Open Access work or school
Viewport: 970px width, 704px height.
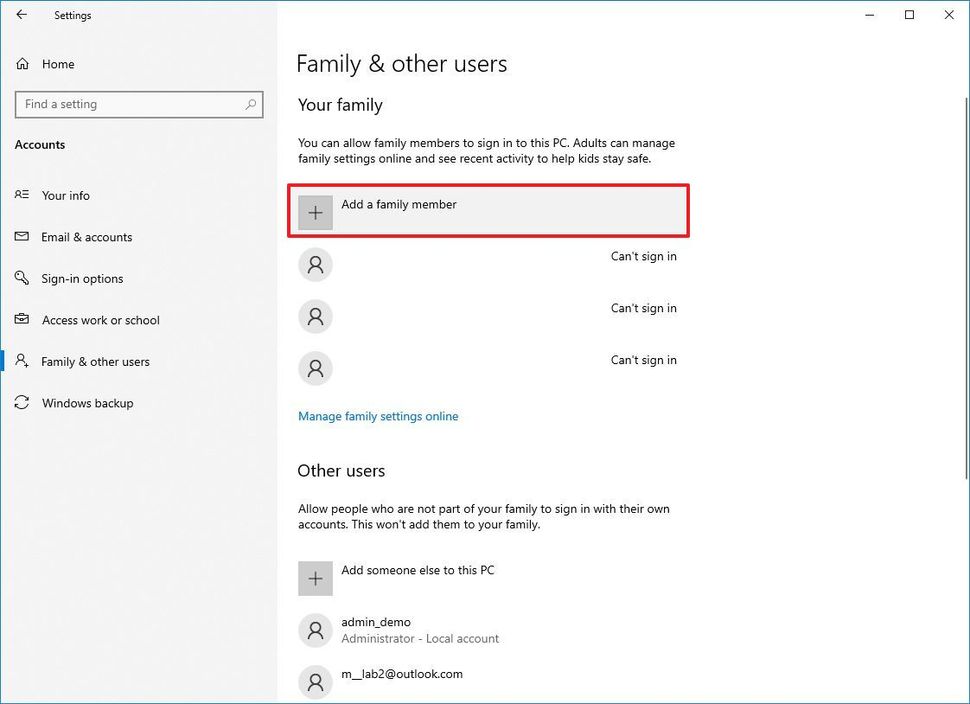(x=100, y=320)
